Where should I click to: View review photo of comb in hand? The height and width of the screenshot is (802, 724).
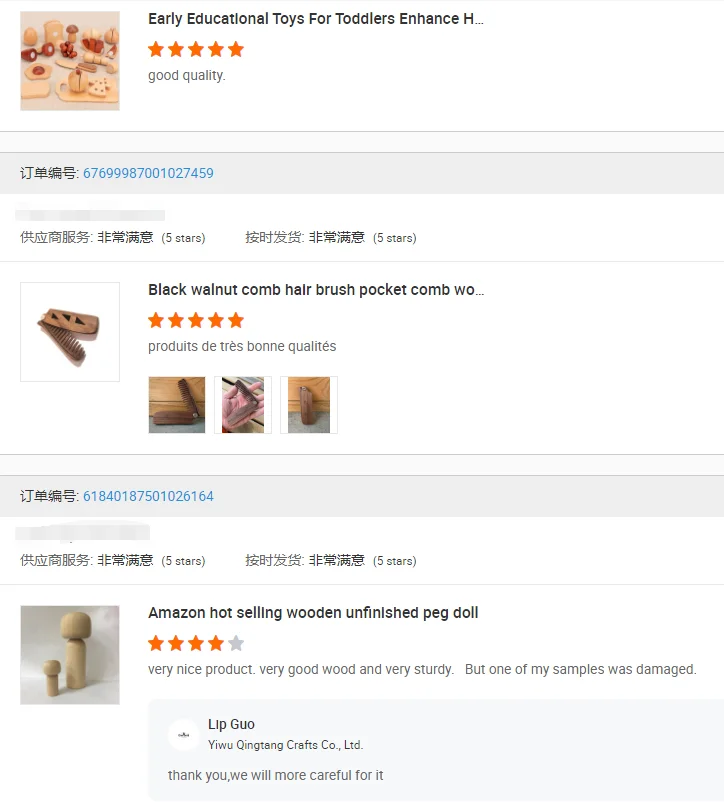click(243, 405)
